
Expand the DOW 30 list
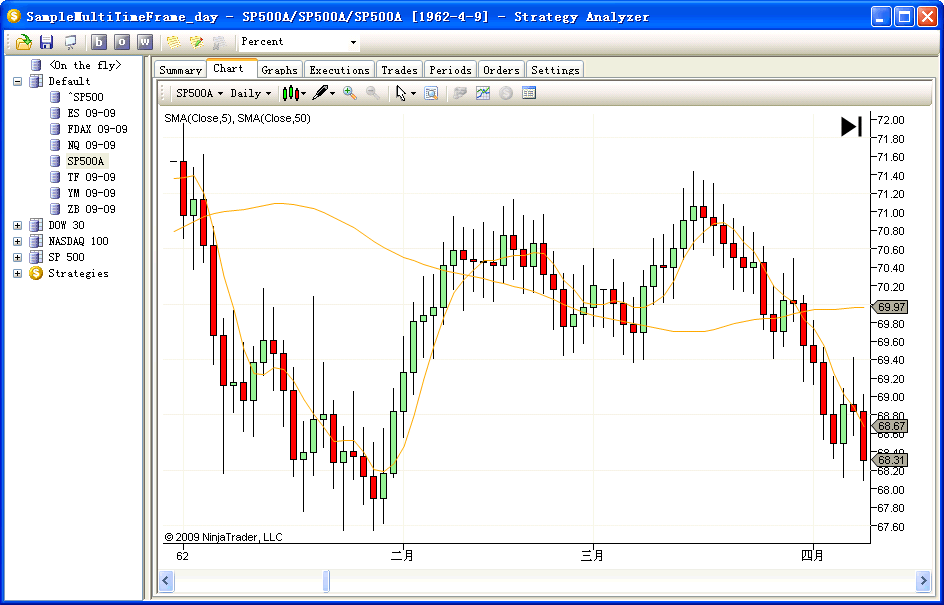pyautogui.click(x=17, y=225)
